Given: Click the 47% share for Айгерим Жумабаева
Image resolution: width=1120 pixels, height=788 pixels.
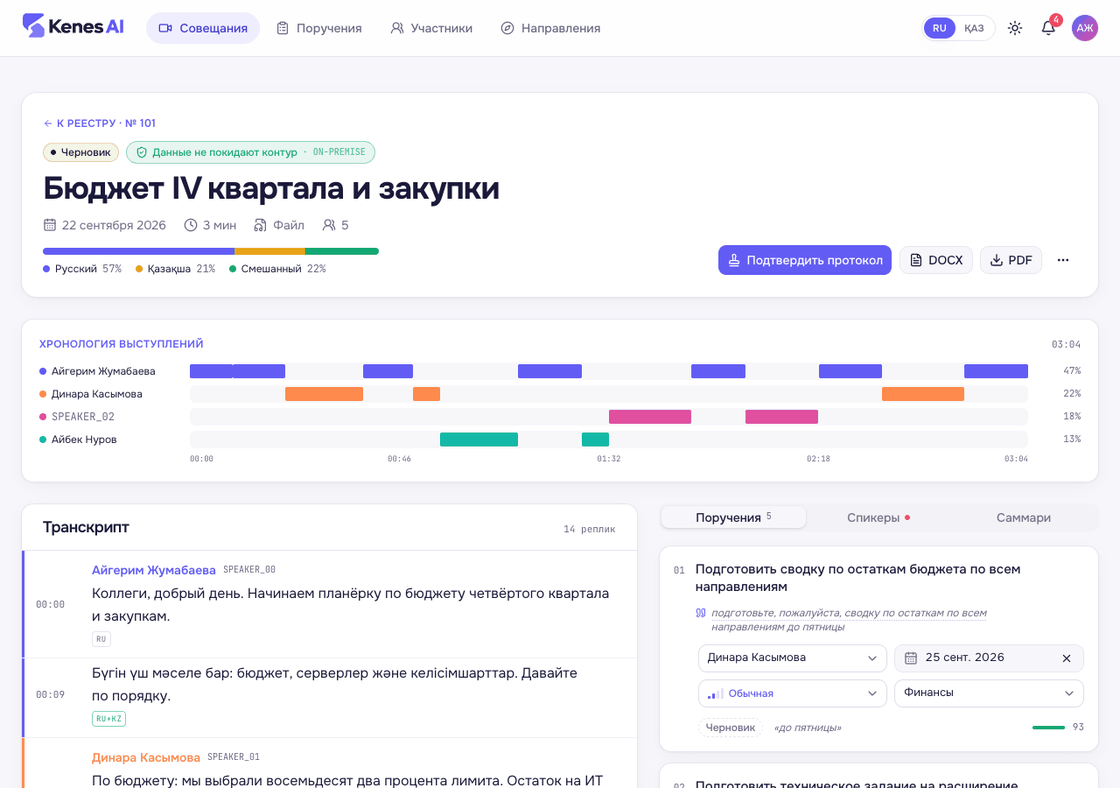Looking at the screenshot, I should point(1071,371).
